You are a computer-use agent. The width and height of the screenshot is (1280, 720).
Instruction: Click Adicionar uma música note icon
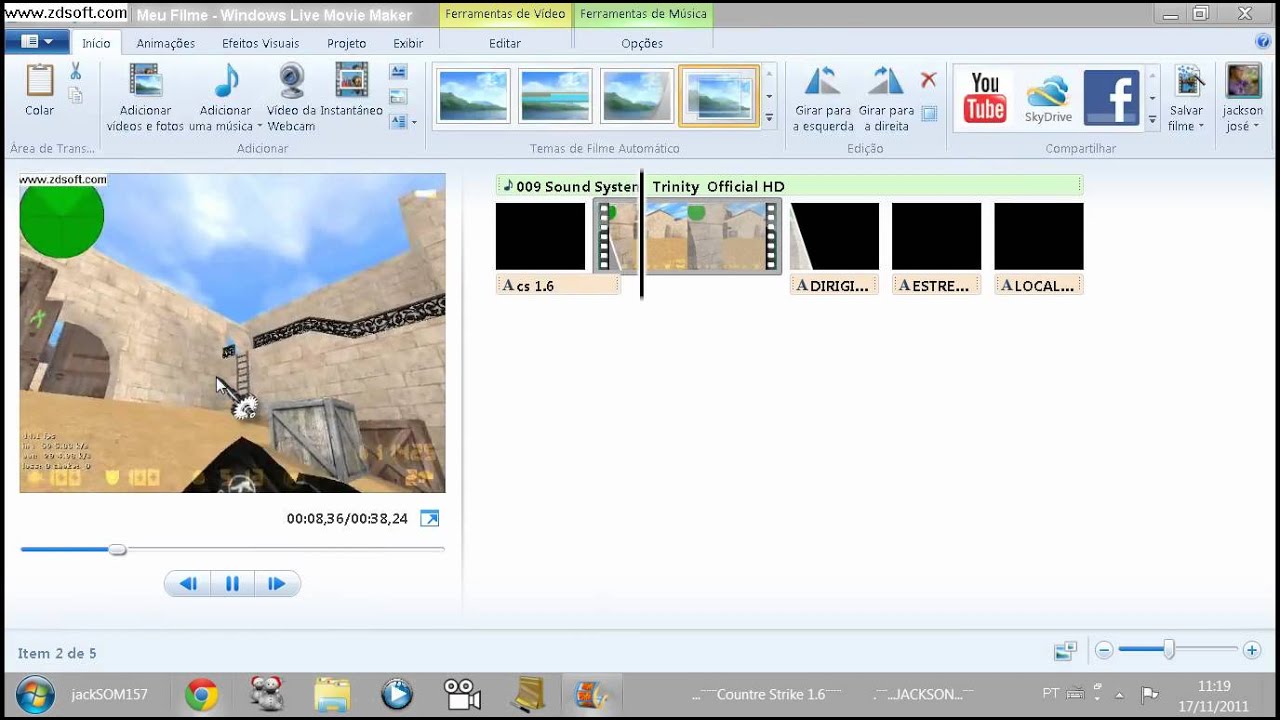[227, 82]
